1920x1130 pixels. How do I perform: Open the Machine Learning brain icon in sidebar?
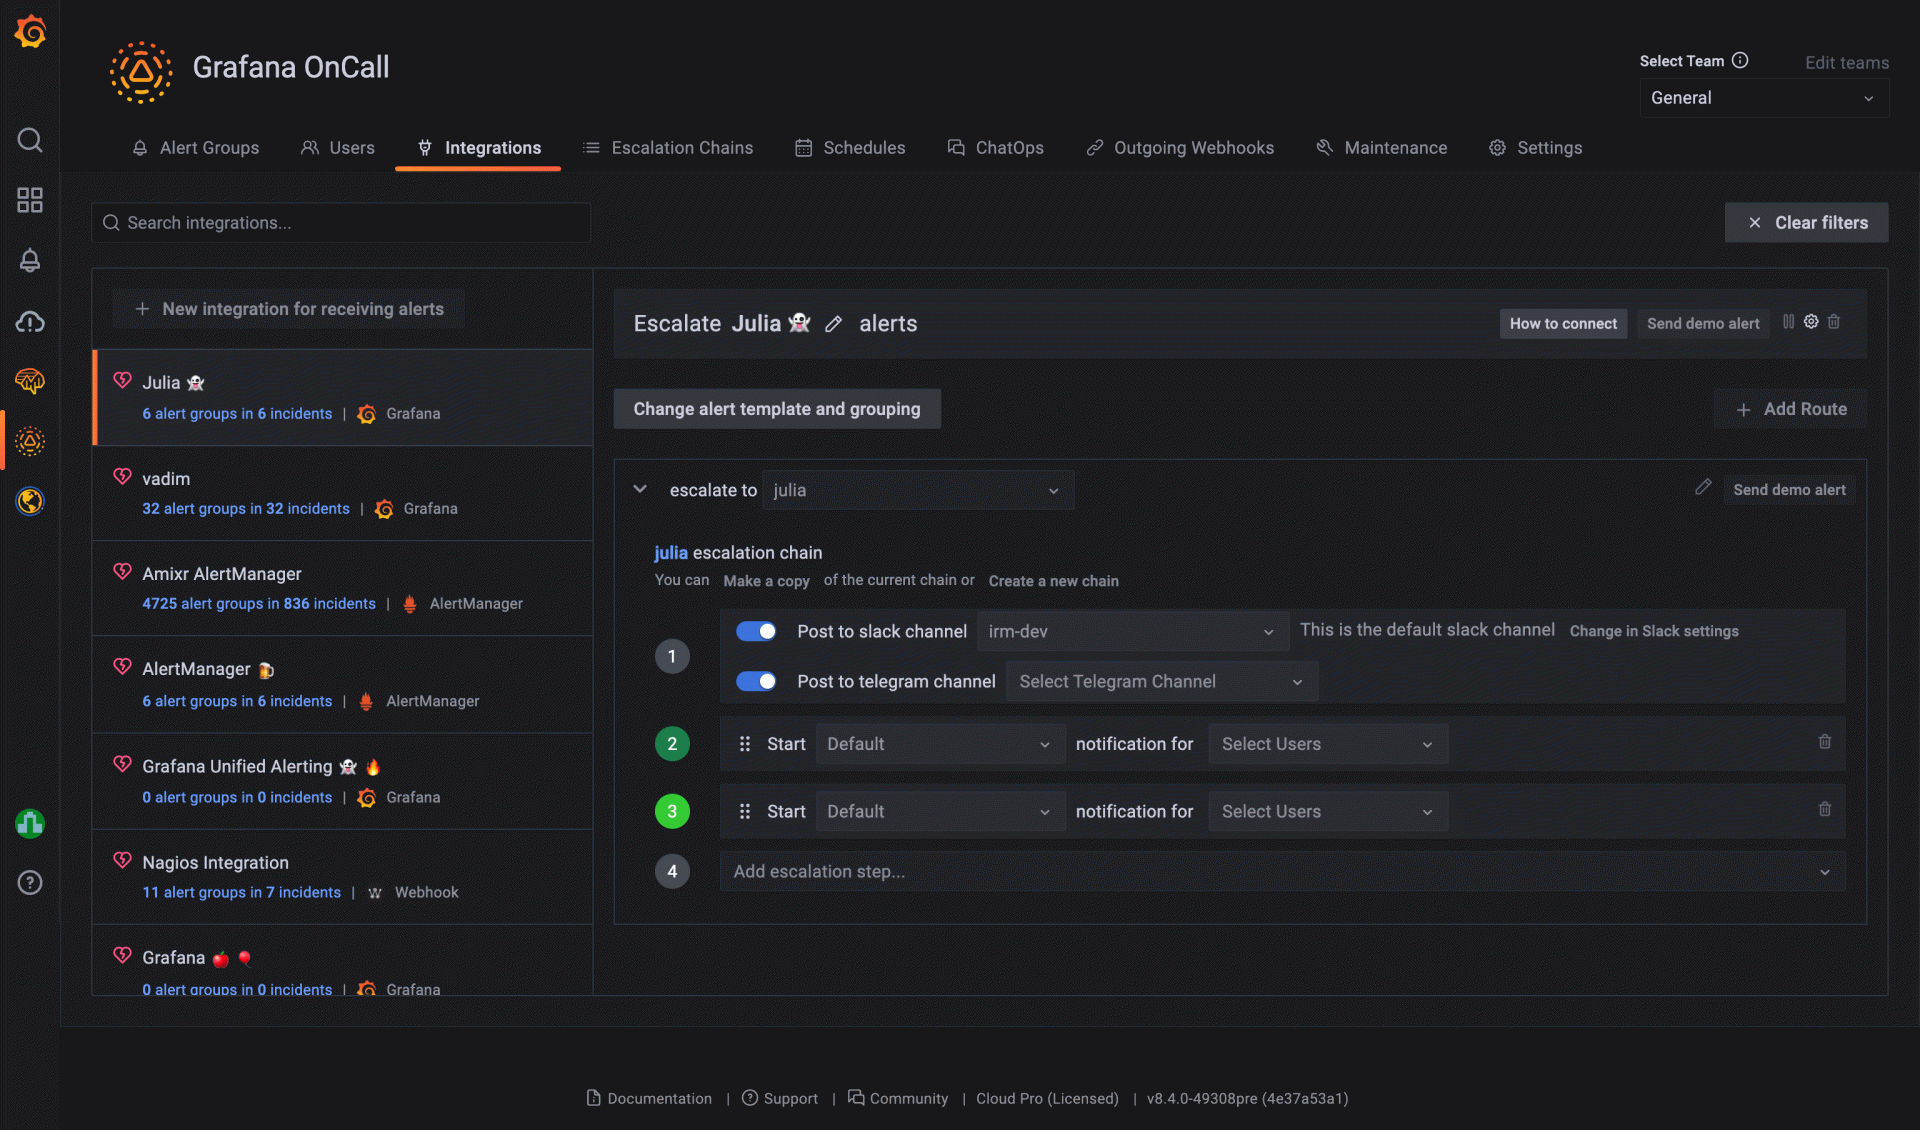[x=30, y=381]
